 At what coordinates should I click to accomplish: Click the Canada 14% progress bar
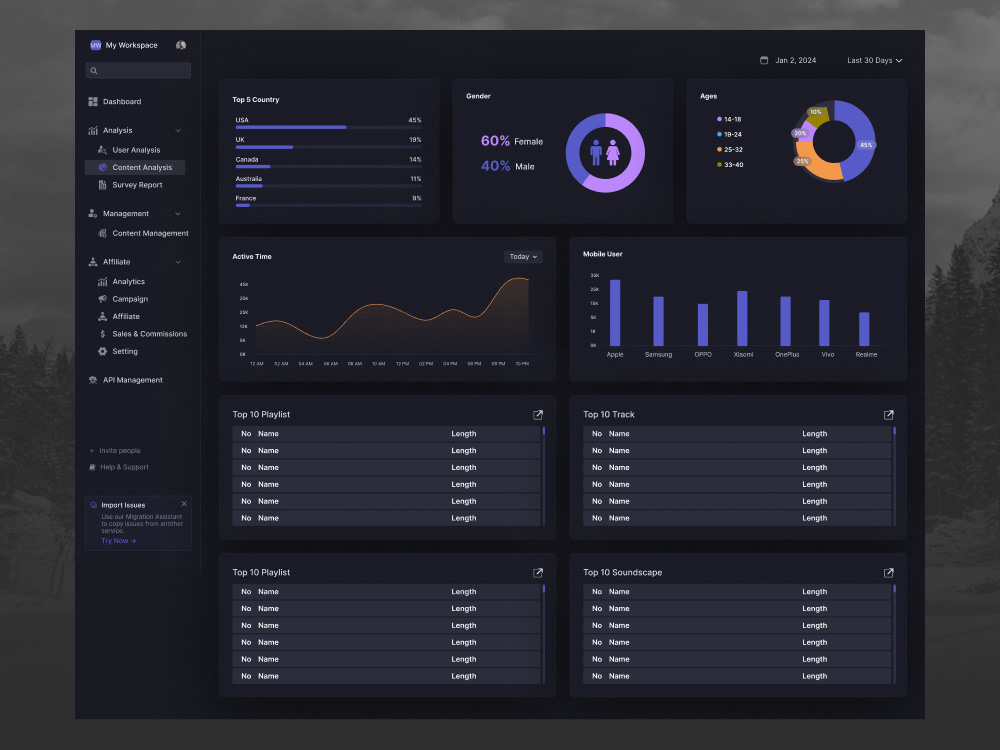click(x=328, y=166)
